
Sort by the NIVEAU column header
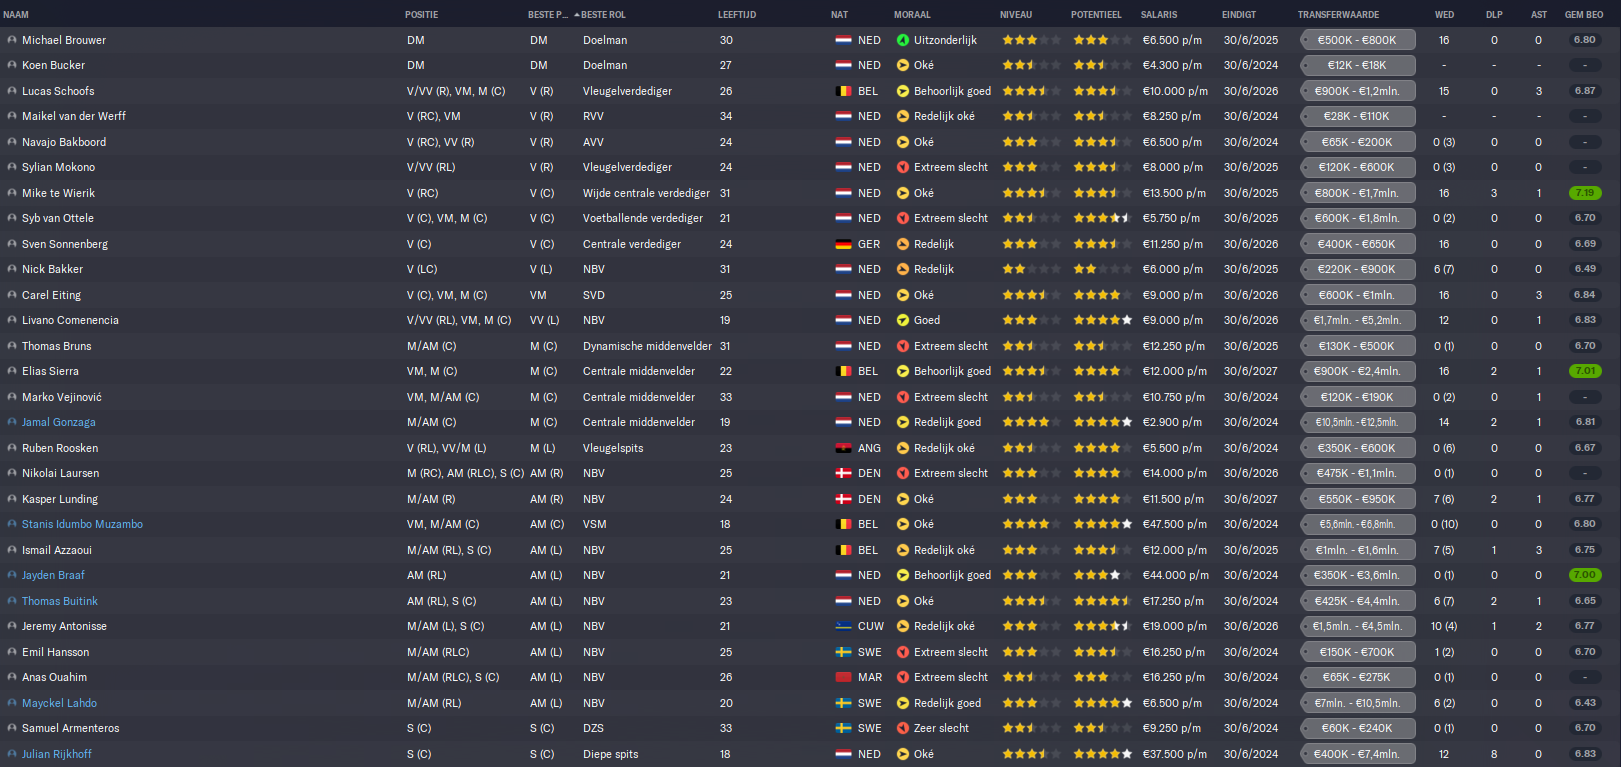(x=1016, y=15)
